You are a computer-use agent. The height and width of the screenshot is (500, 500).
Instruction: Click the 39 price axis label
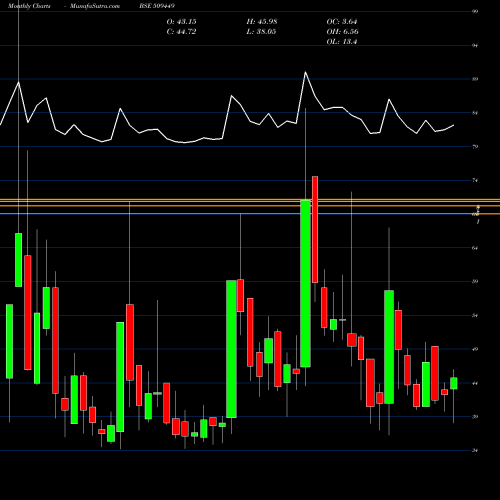pyautogui.click(x=475, y=417)
